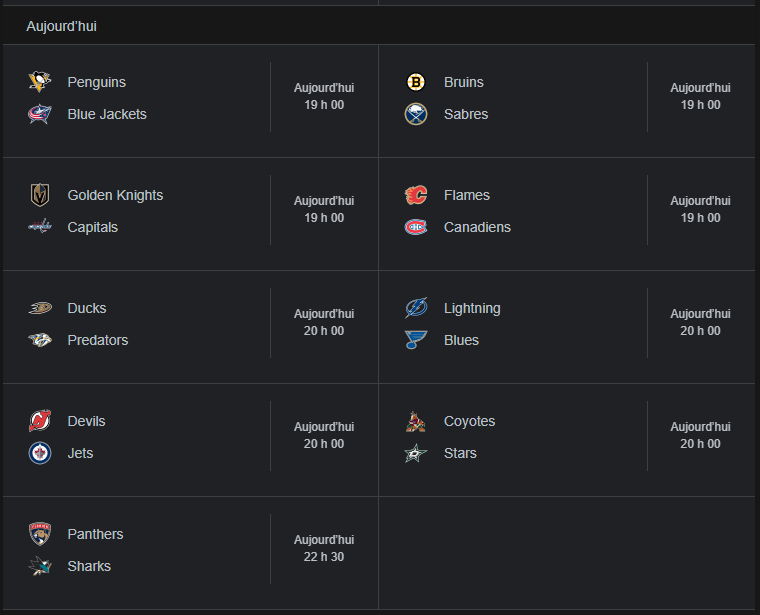Image resolution: width=760 pixels, height=615 pixels.
Task: Click the Aujourd'hui section header
Action: (62, 26)
